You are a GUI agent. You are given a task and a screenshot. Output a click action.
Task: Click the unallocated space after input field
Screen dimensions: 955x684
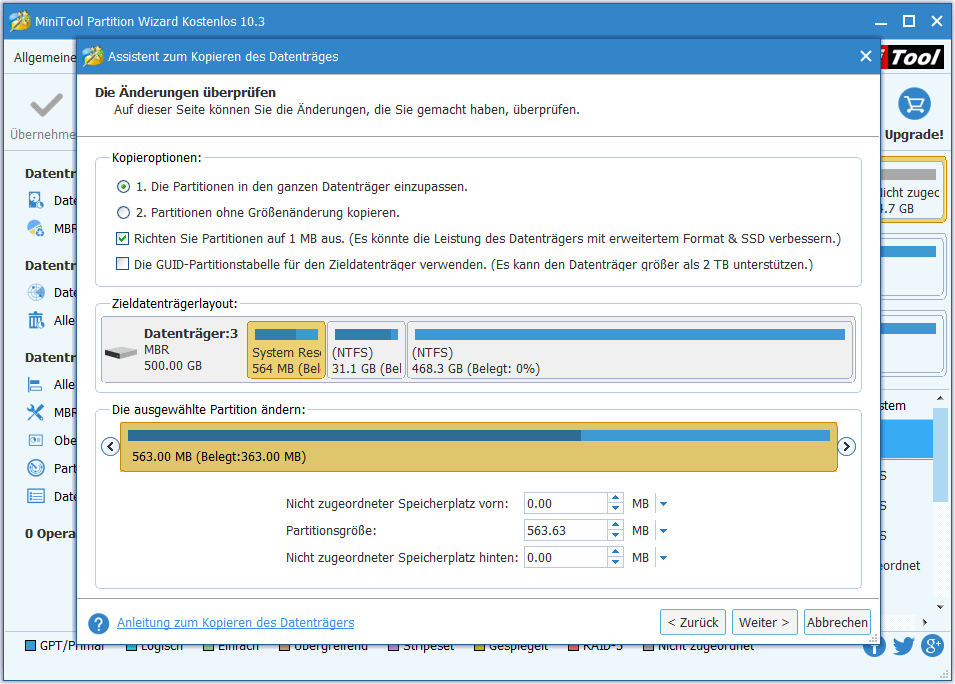tap(565, 557)
